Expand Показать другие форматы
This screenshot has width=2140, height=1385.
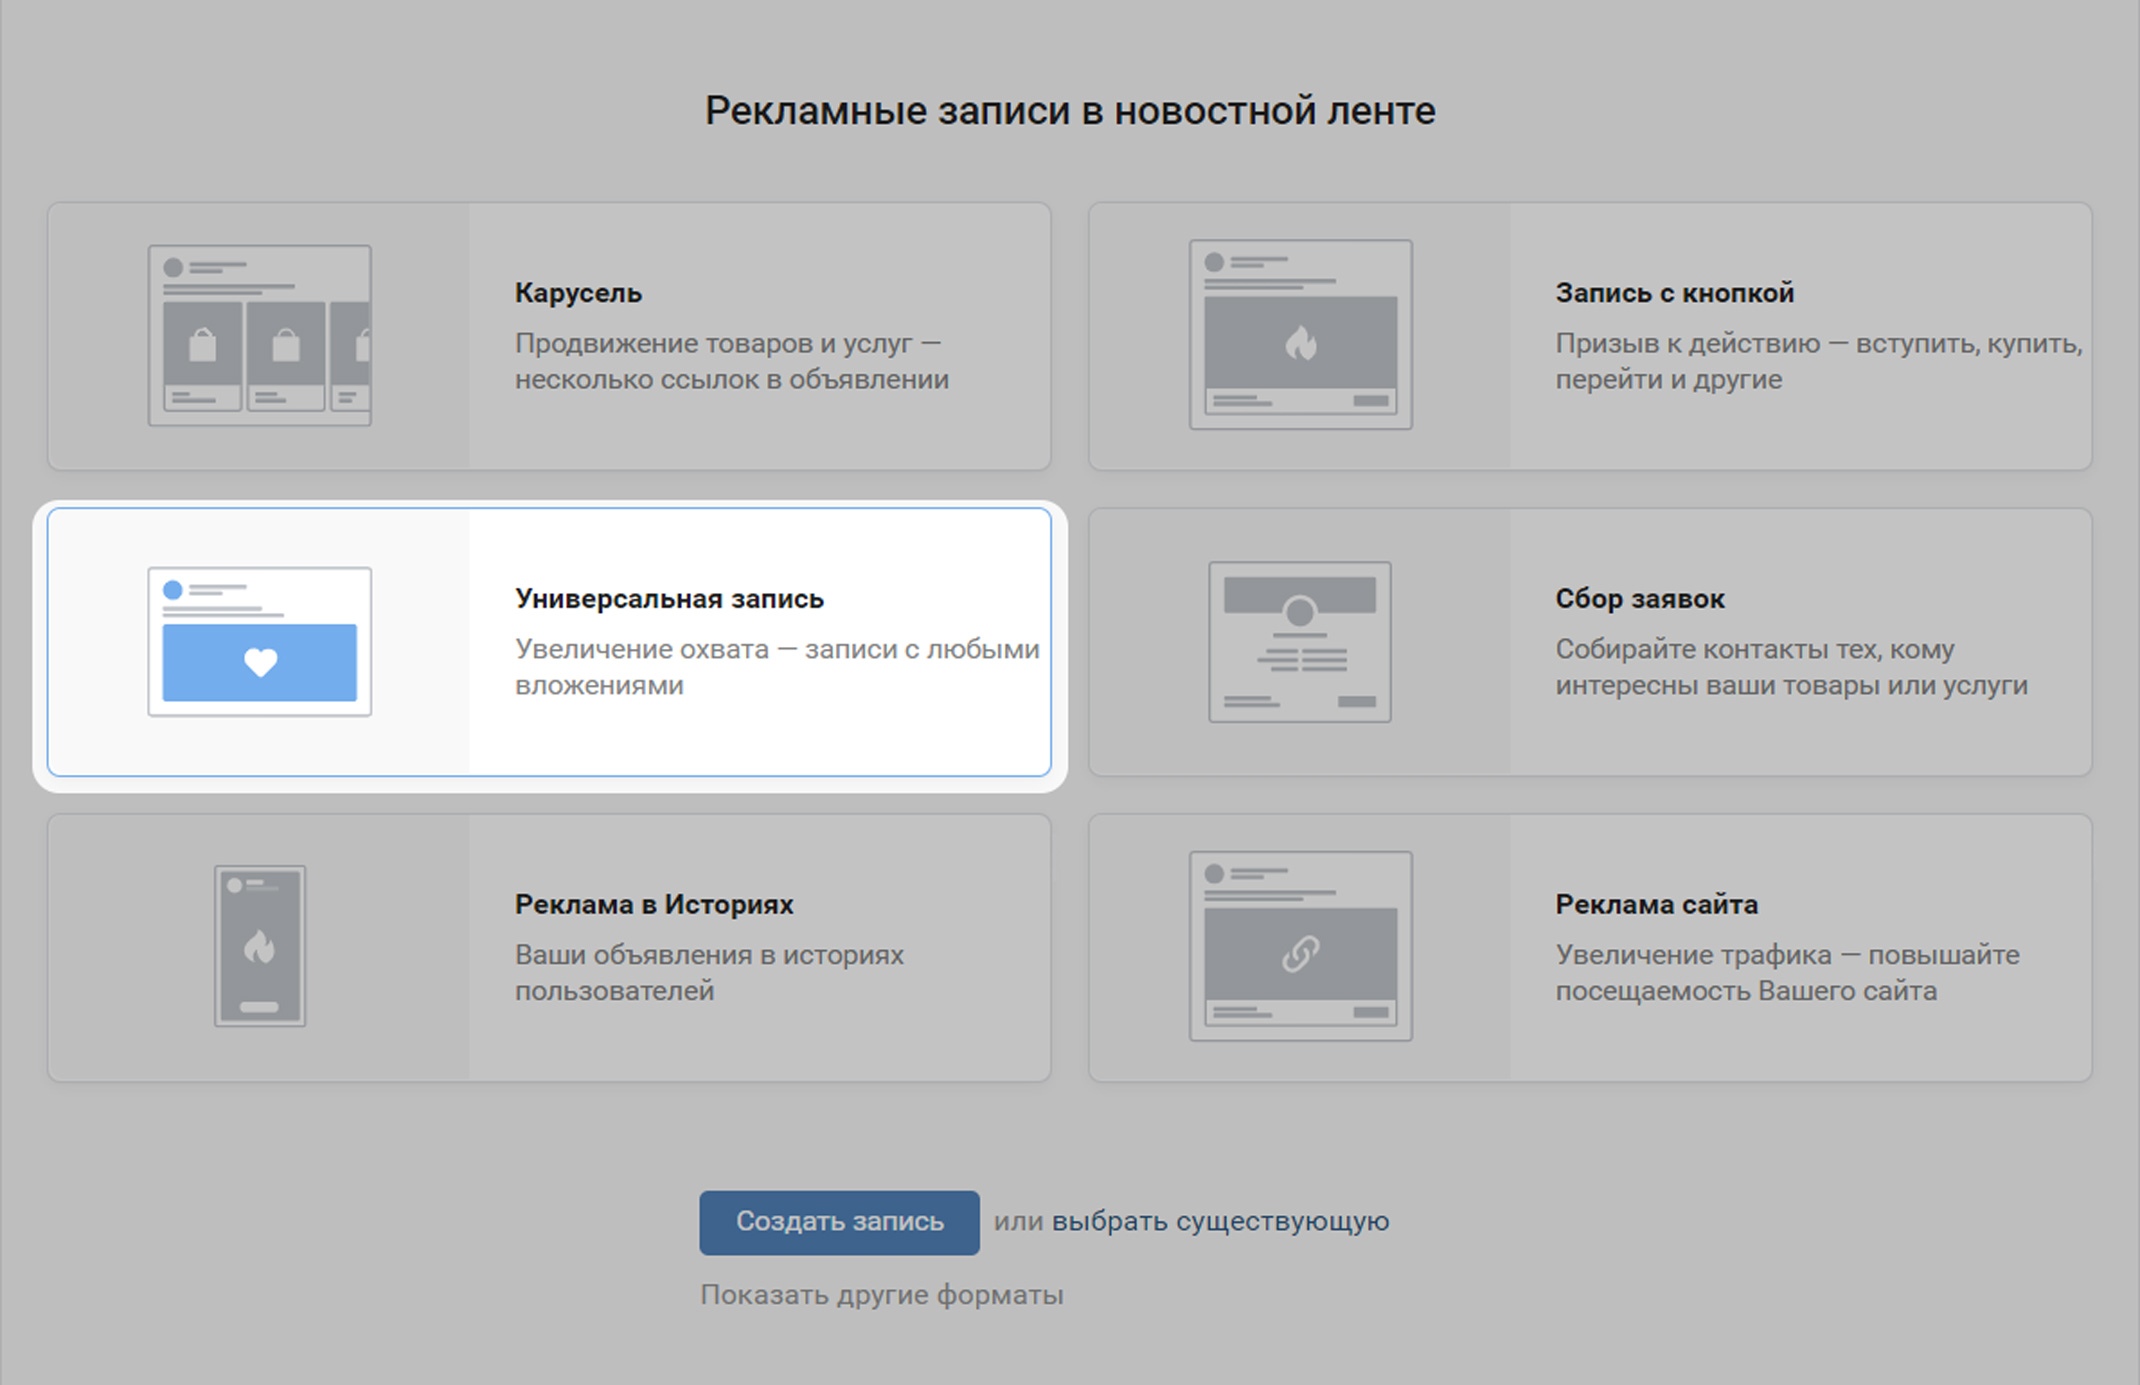(x=881, y=1295)
